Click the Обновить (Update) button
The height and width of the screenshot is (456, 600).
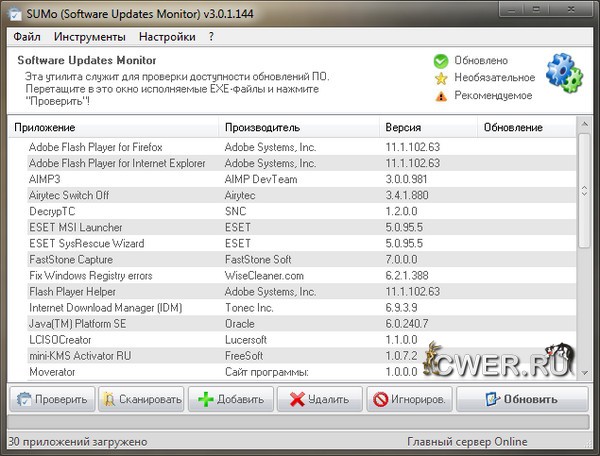click(522, 399)
